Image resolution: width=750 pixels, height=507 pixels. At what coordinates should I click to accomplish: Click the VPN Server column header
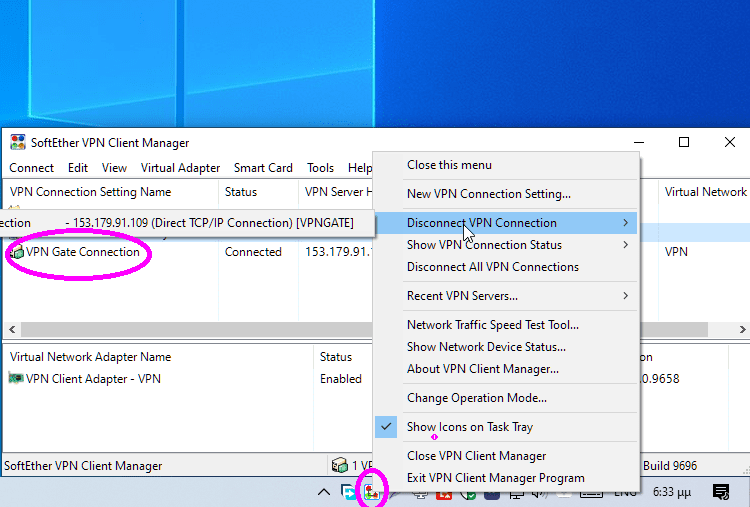click(x=336, y=192)
